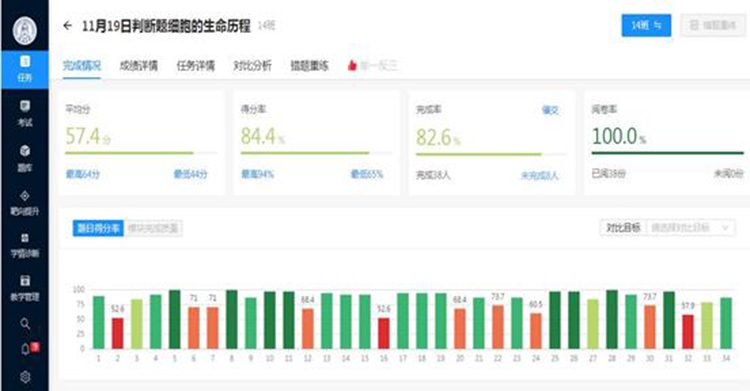Click the light-green bar for question 3
Screen dimensions: 750x391
(137, 324)
